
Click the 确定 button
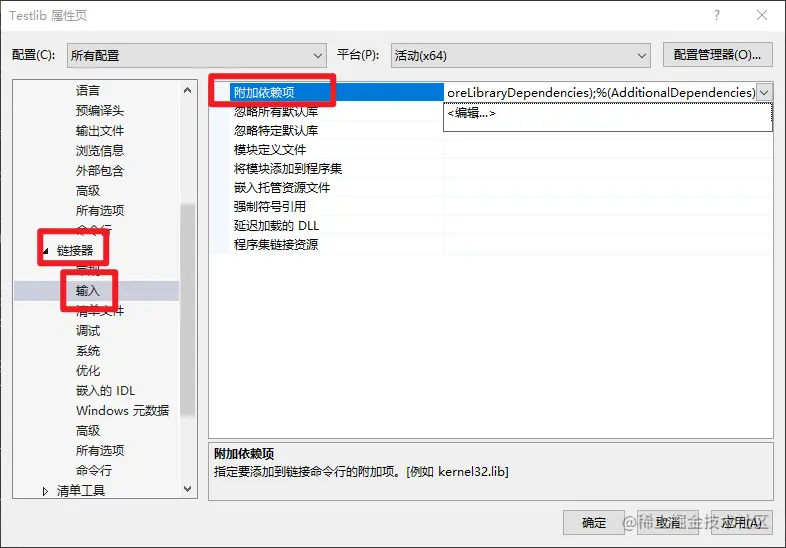(594, 523)
